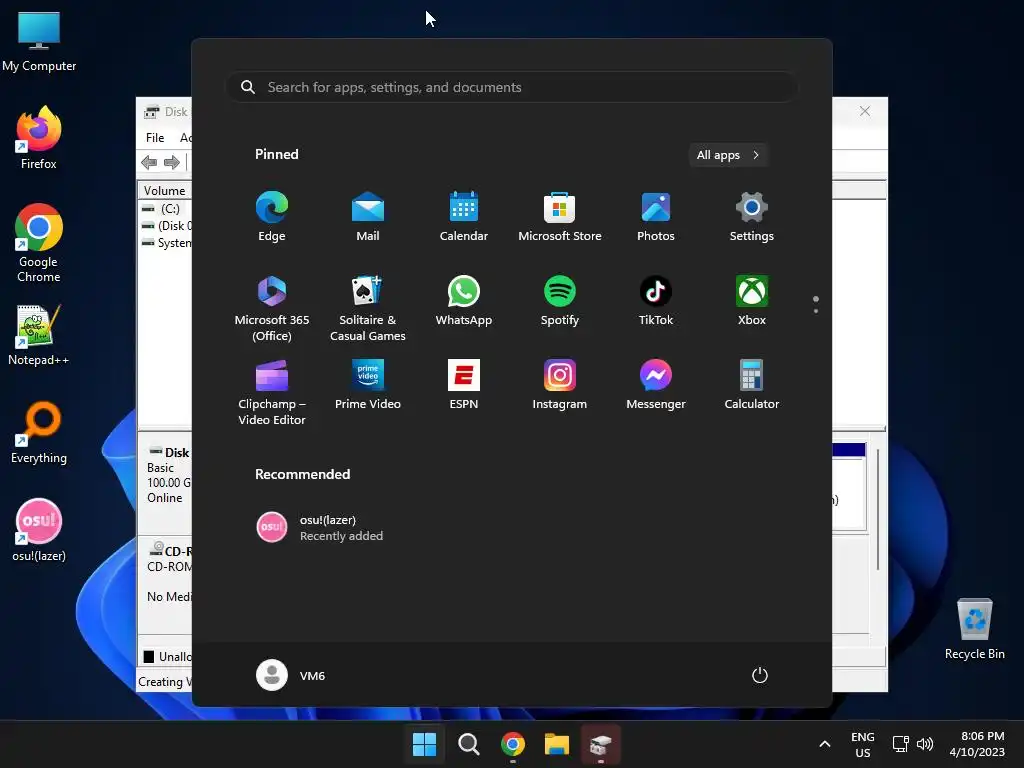Go to next pinned apps page dot
This screenshot has width=1024, height=768.
[816, 311]
